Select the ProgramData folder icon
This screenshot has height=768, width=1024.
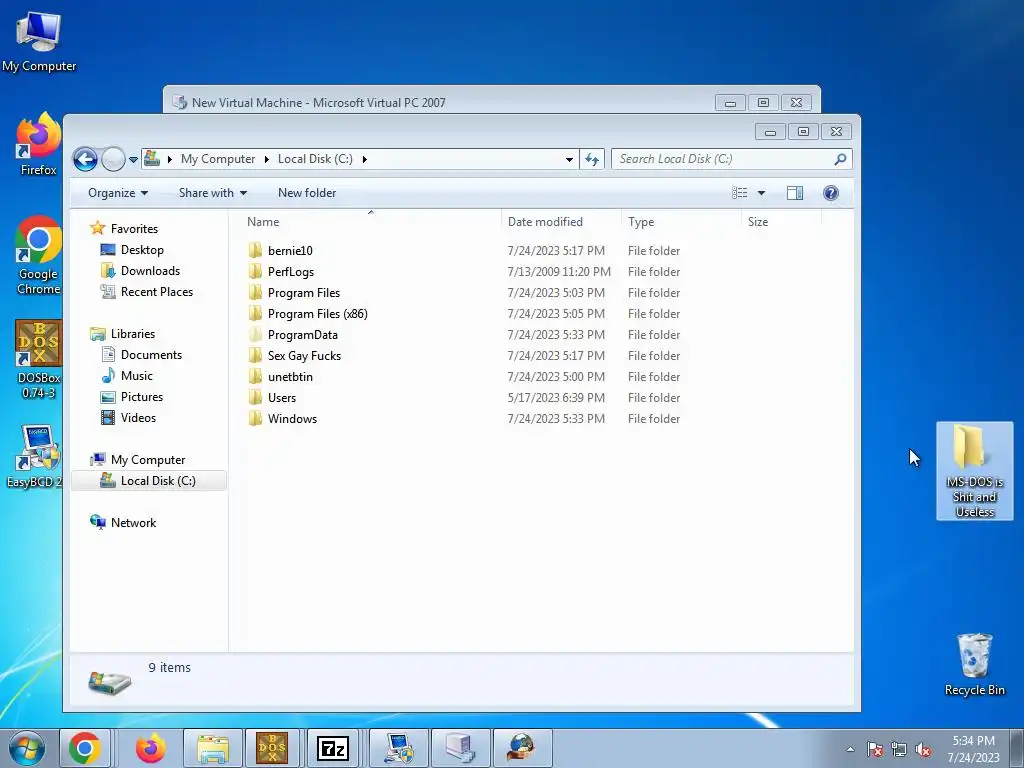tap(255, 334)
